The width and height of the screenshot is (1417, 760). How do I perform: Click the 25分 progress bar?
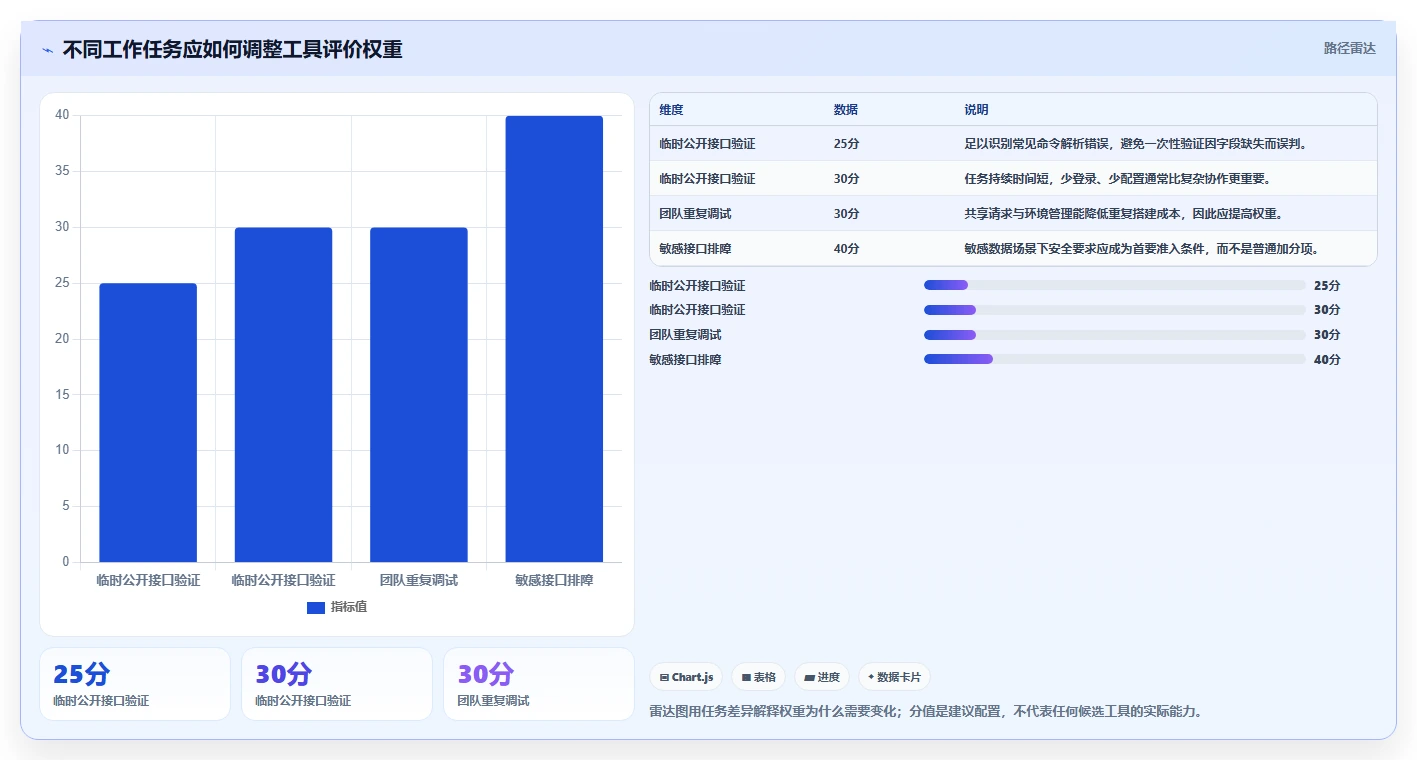click(1115, 285)
